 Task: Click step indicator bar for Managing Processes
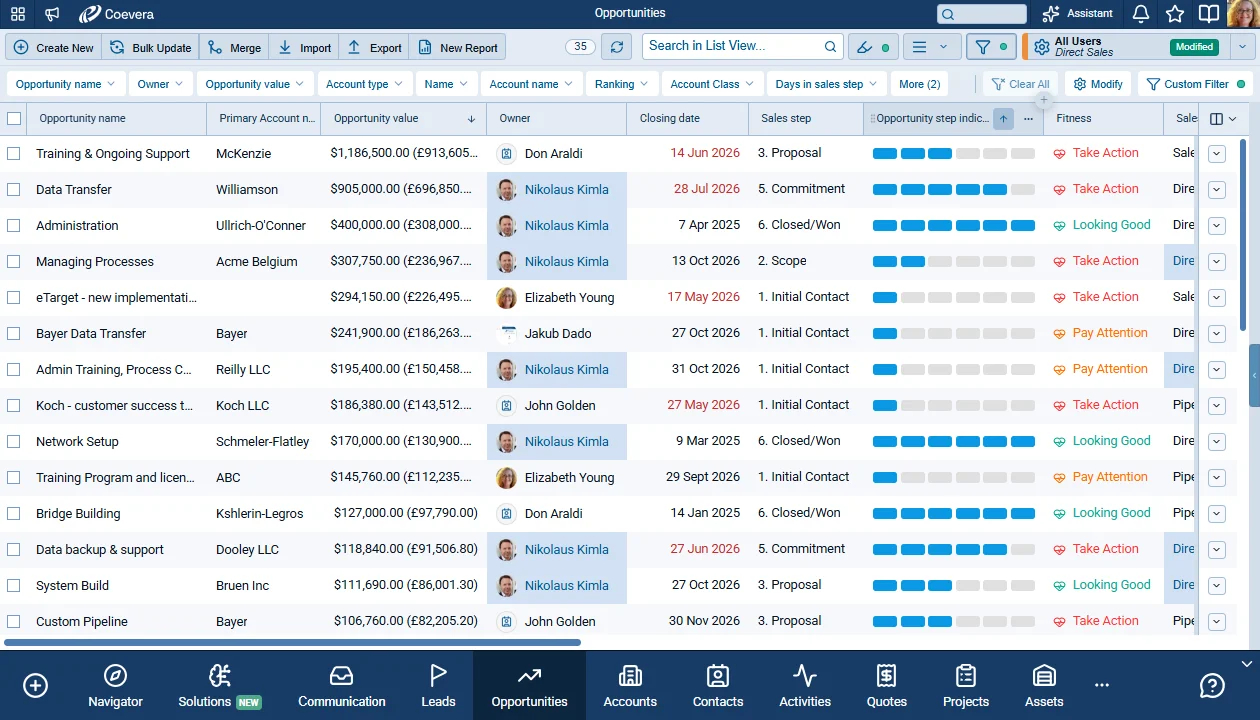click(954, 262)
